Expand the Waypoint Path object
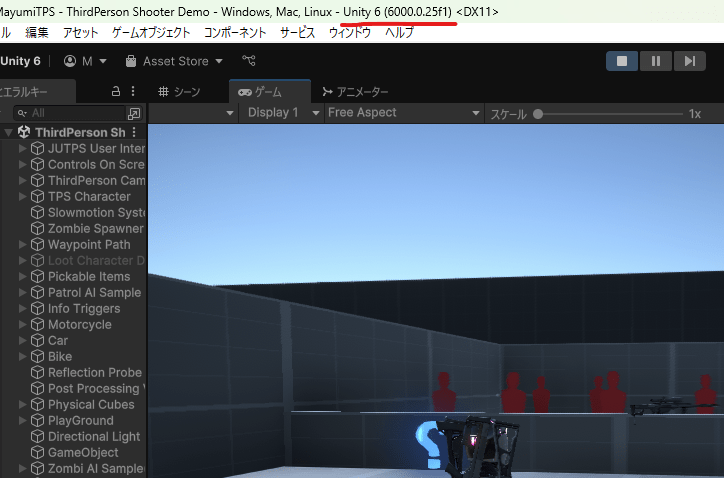Screen dimensions: 724x478 22,244
